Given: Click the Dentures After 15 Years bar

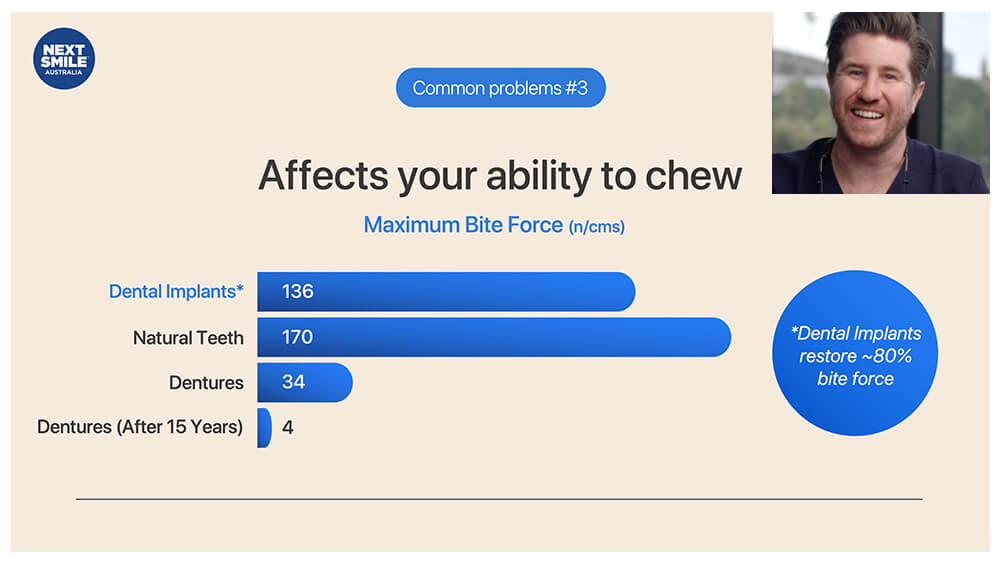Looking at the screenshot, I should click(264, 428).
